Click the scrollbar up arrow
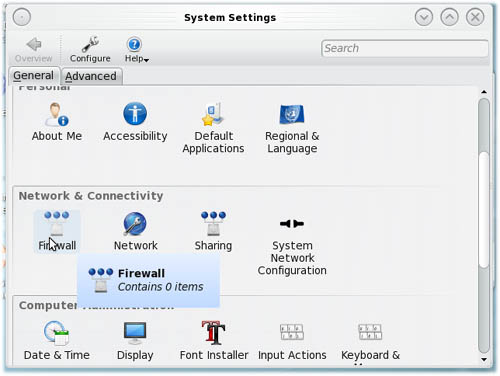 pos(484,92)
